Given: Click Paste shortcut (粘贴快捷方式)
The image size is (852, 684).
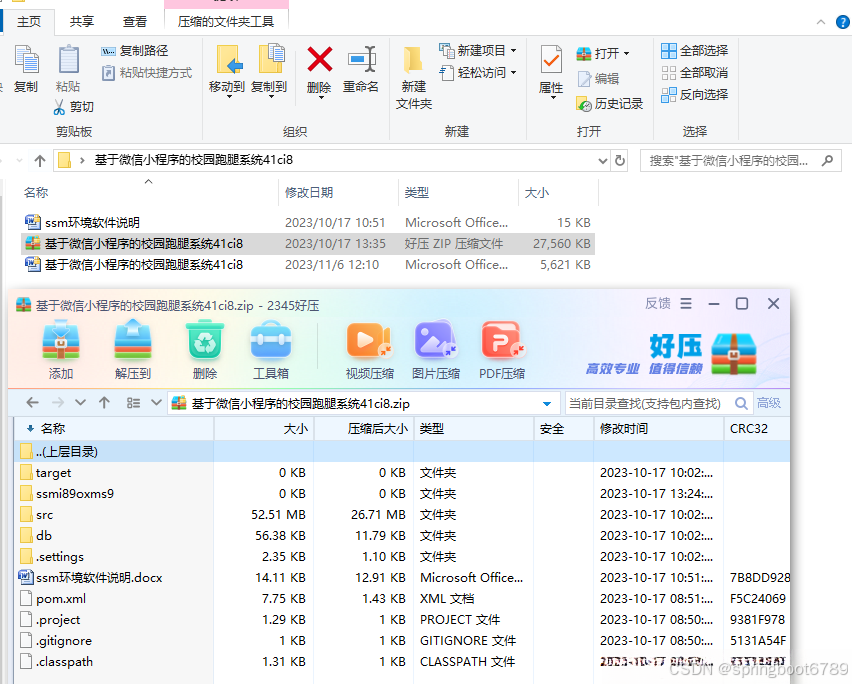Looking at the screenshot, I should click(x=147, y=72).
